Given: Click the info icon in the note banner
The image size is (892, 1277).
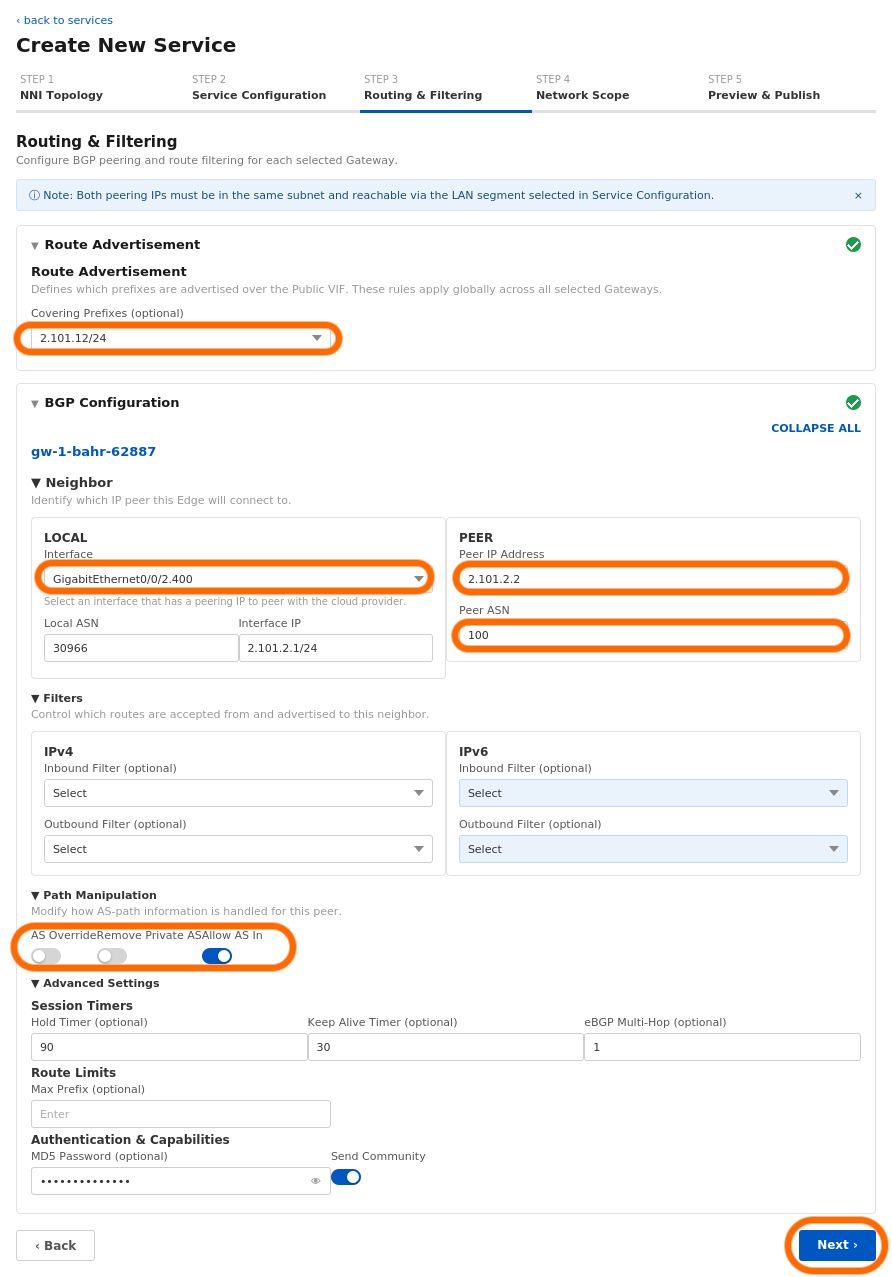Looking at the screenshot, I should point(34,196).
